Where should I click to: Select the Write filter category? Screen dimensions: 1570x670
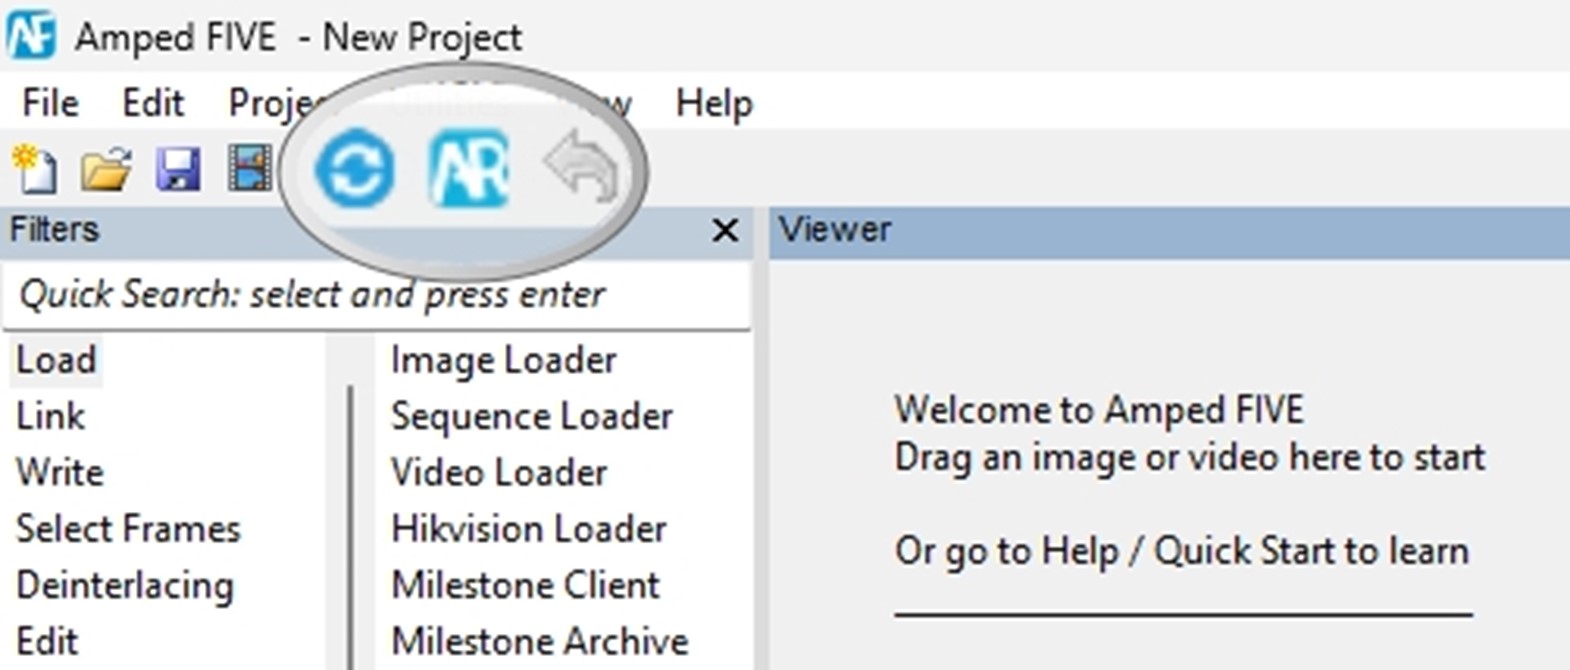click(x=57, y=472)
